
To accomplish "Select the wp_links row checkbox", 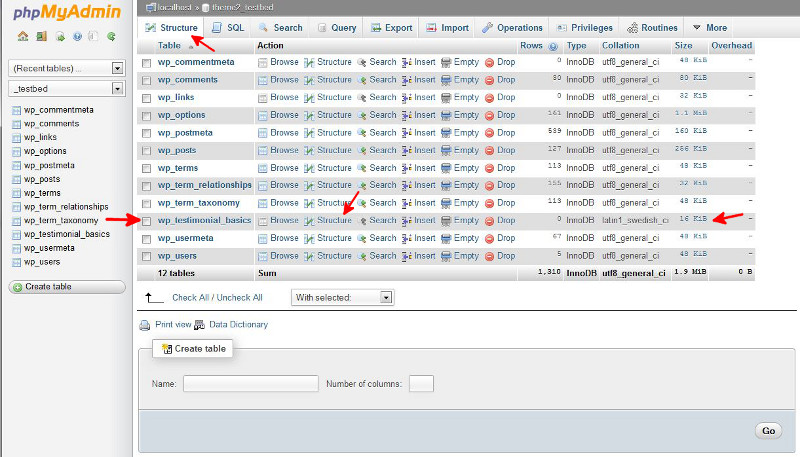I will [x=146, y=98].
